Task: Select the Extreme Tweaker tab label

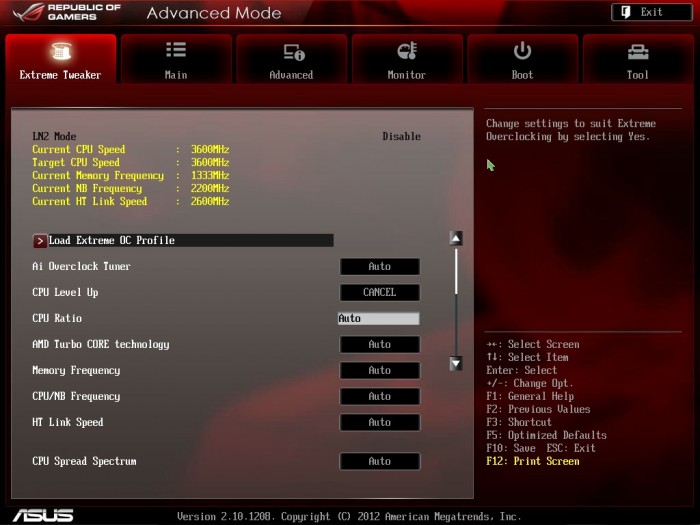Action: pyautogui.click(x=60, y=75)
